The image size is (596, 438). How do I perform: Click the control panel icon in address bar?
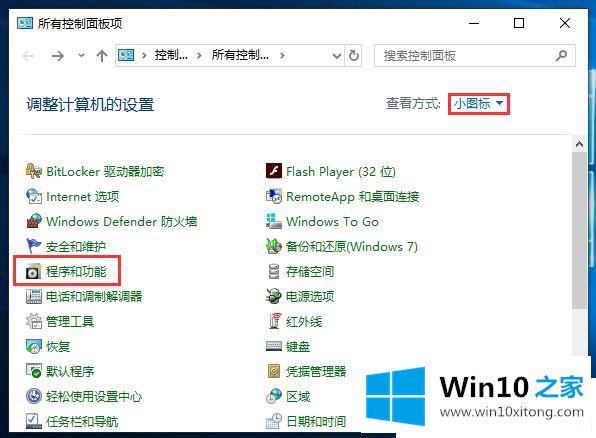point(126,56)
